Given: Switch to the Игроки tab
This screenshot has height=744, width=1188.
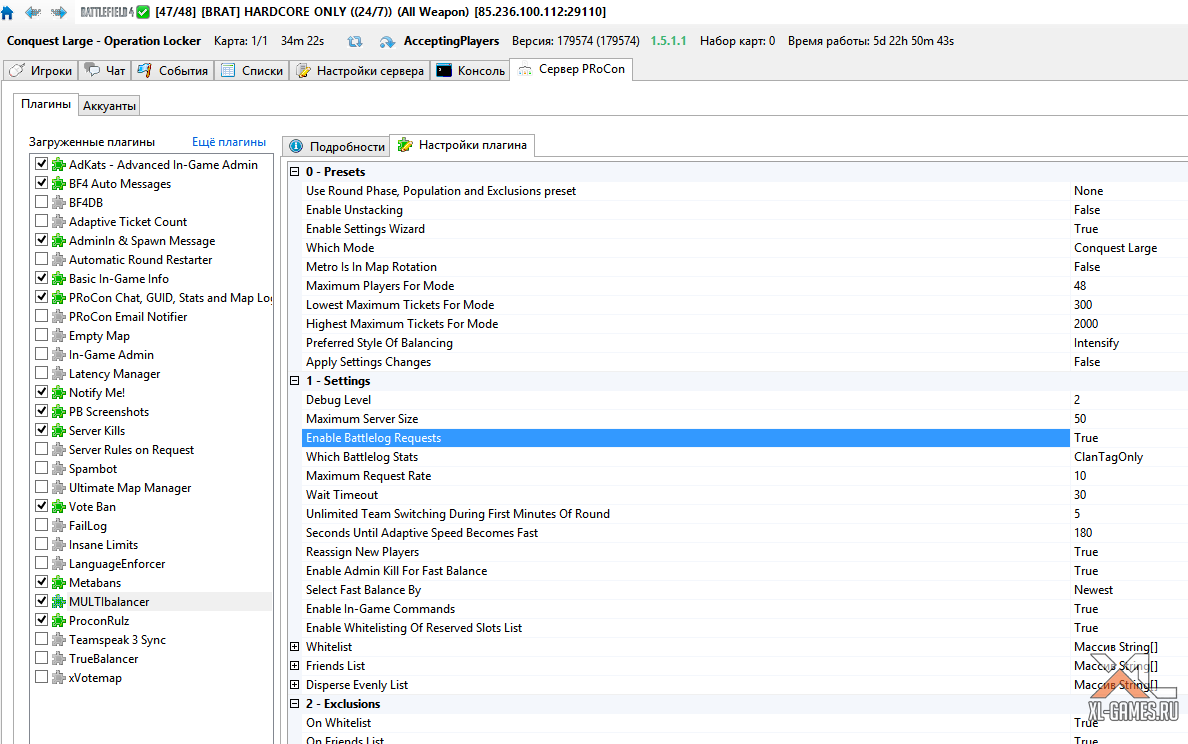Looking at the screenshot, I should [41, 70].
